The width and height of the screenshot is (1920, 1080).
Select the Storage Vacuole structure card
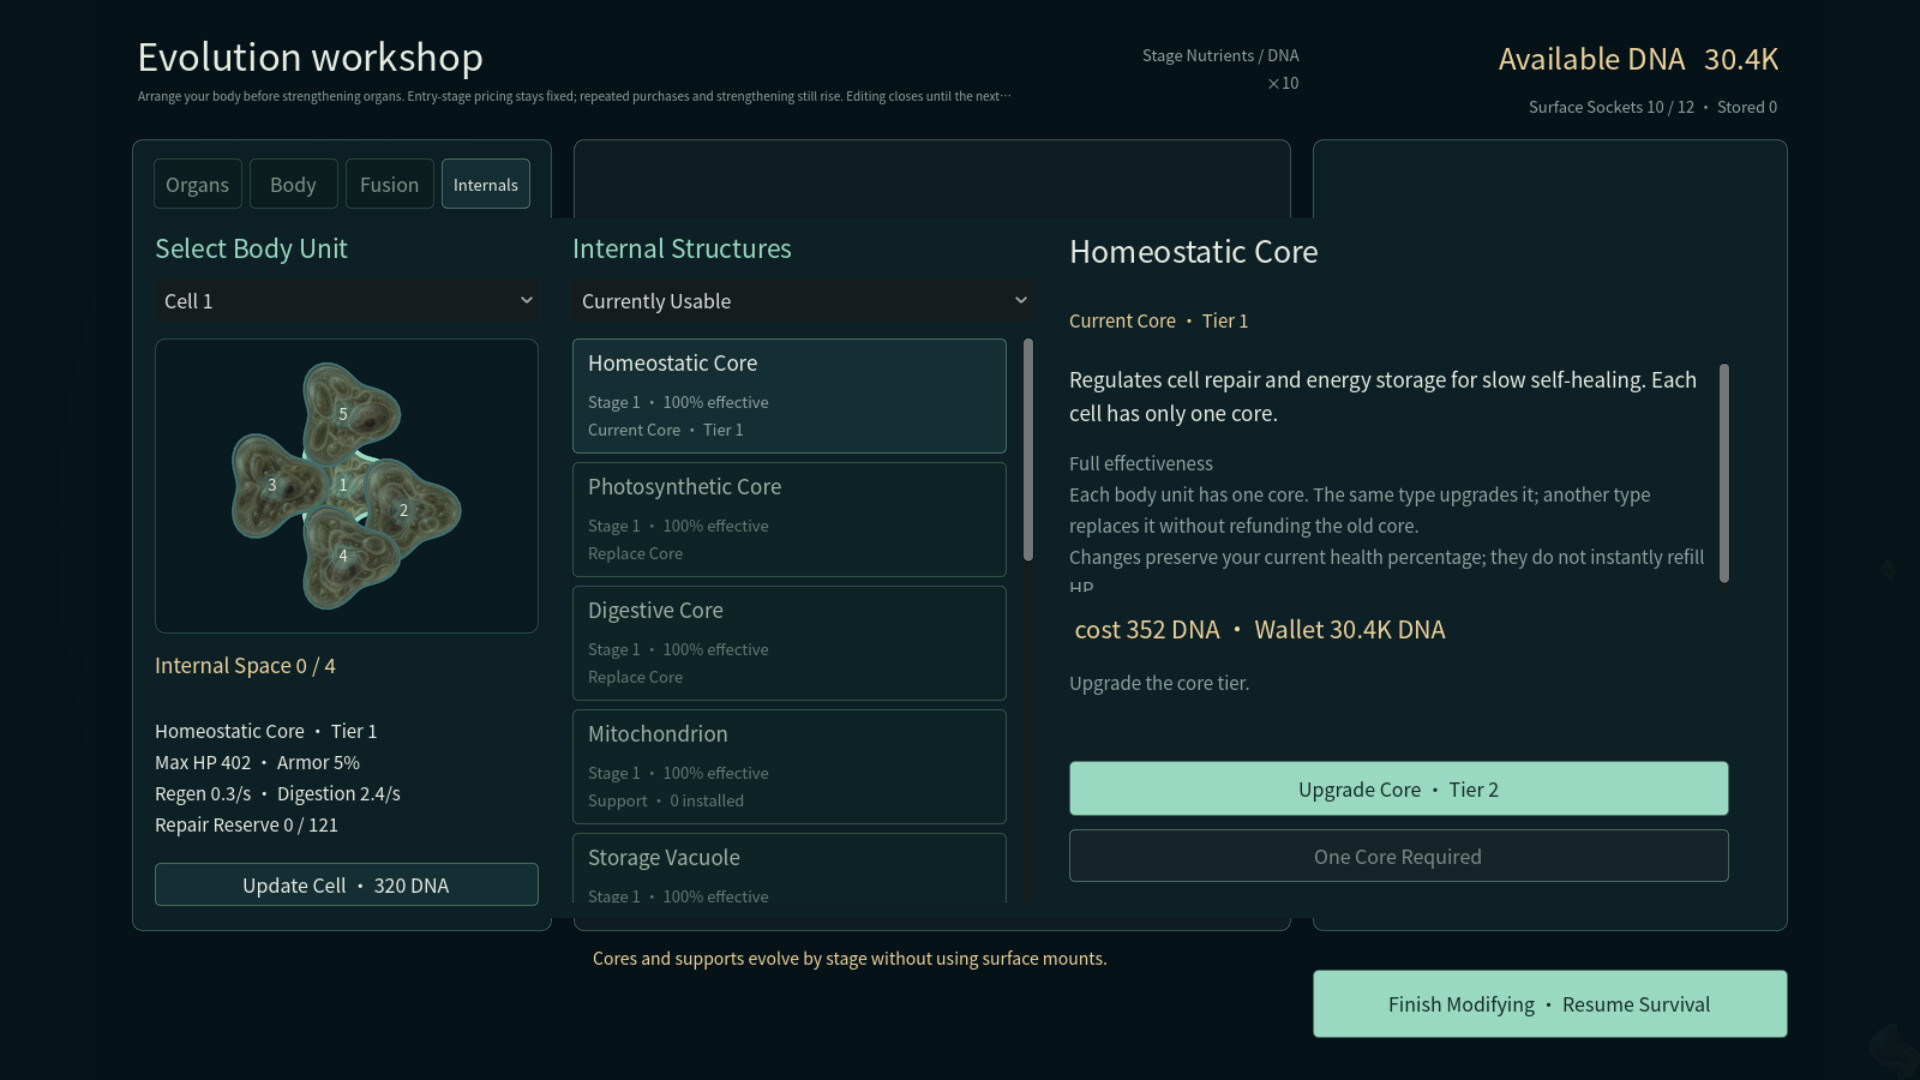(x=789, y=869)
